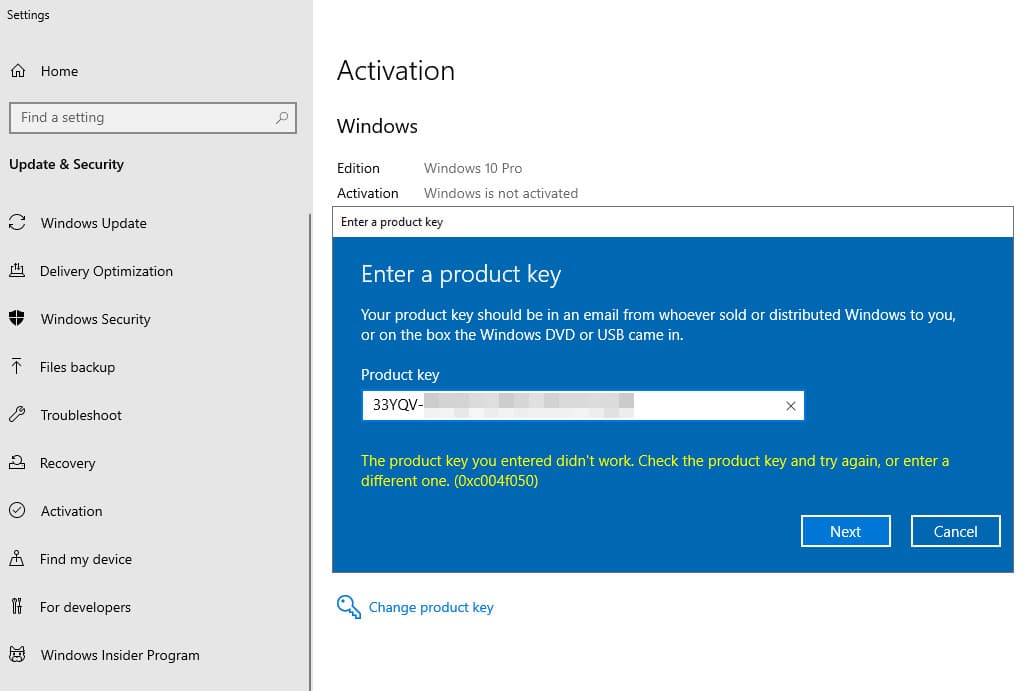This screenshot has width=1024, height=691.
Task: Click the Windows 10 Pro edition value
Action: (x=473, y=168)
